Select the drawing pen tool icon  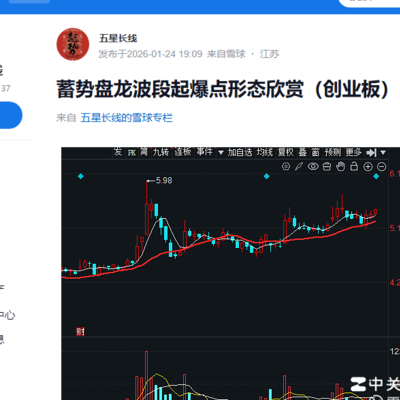[299, 166]
